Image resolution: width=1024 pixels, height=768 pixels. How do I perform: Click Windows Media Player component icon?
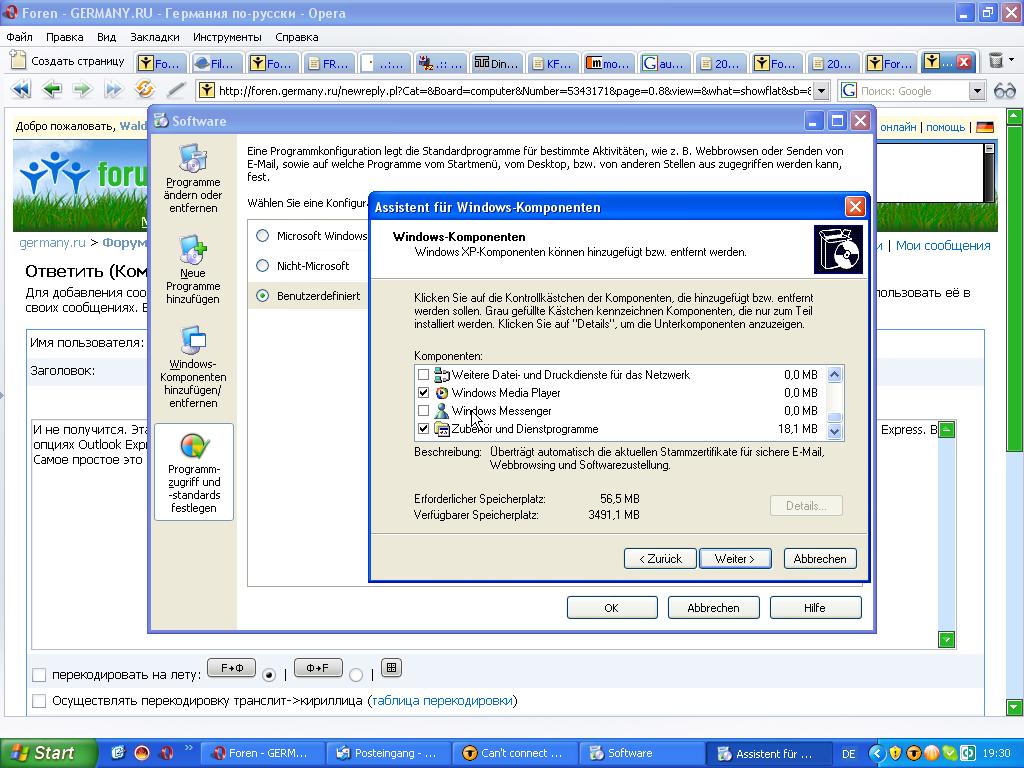click(442, 392)
